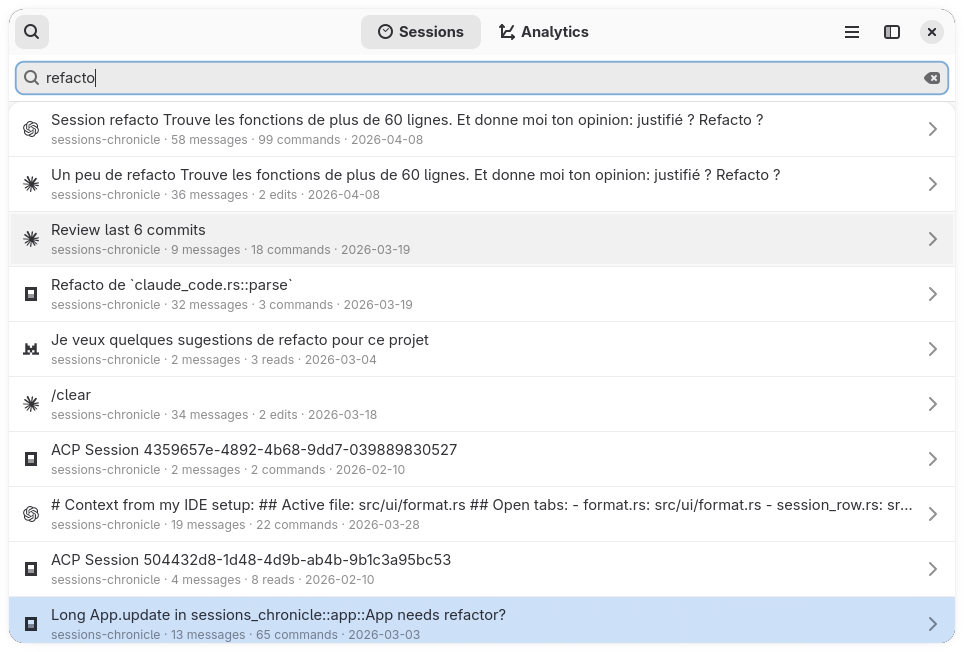
Task: Click the magnifier icon inside the search field
Action: [x=30, y=77]
